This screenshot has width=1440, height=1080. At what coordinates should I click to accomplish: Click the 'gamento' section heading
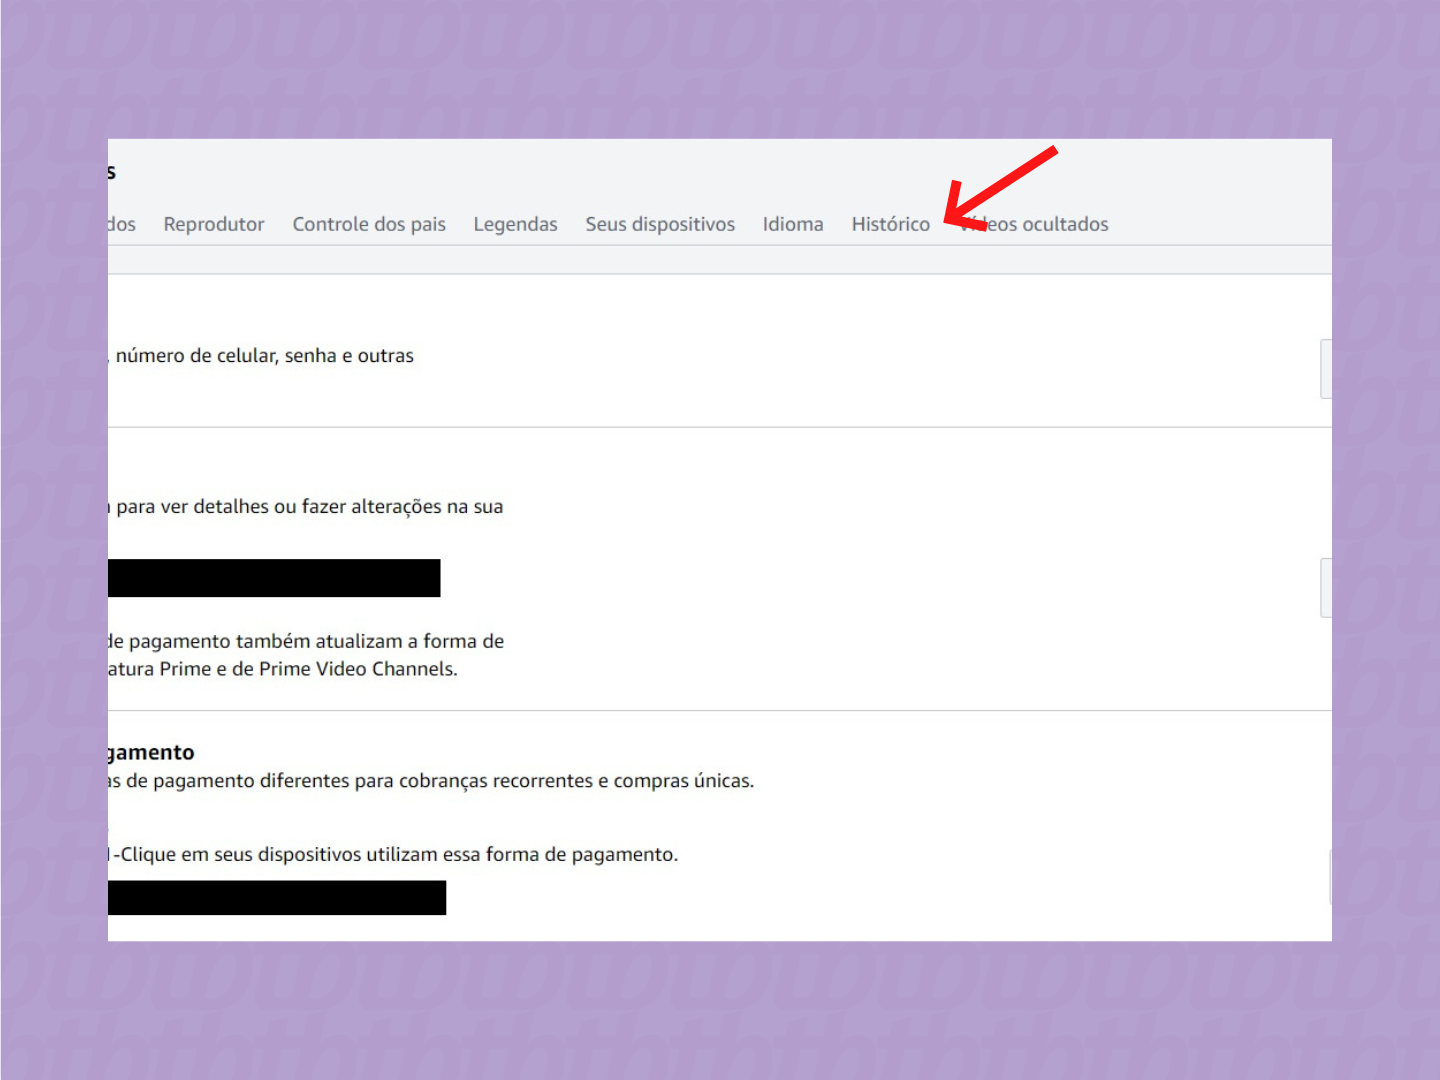(x=151, y=752)
